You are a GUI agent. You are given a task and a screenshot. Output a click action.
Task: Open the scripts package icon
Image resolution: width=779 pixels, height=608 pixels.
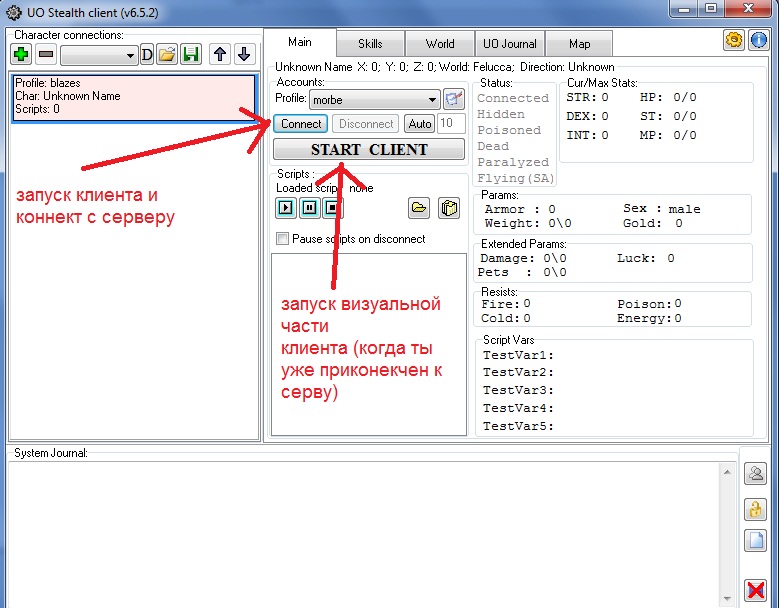click(449, 208)
